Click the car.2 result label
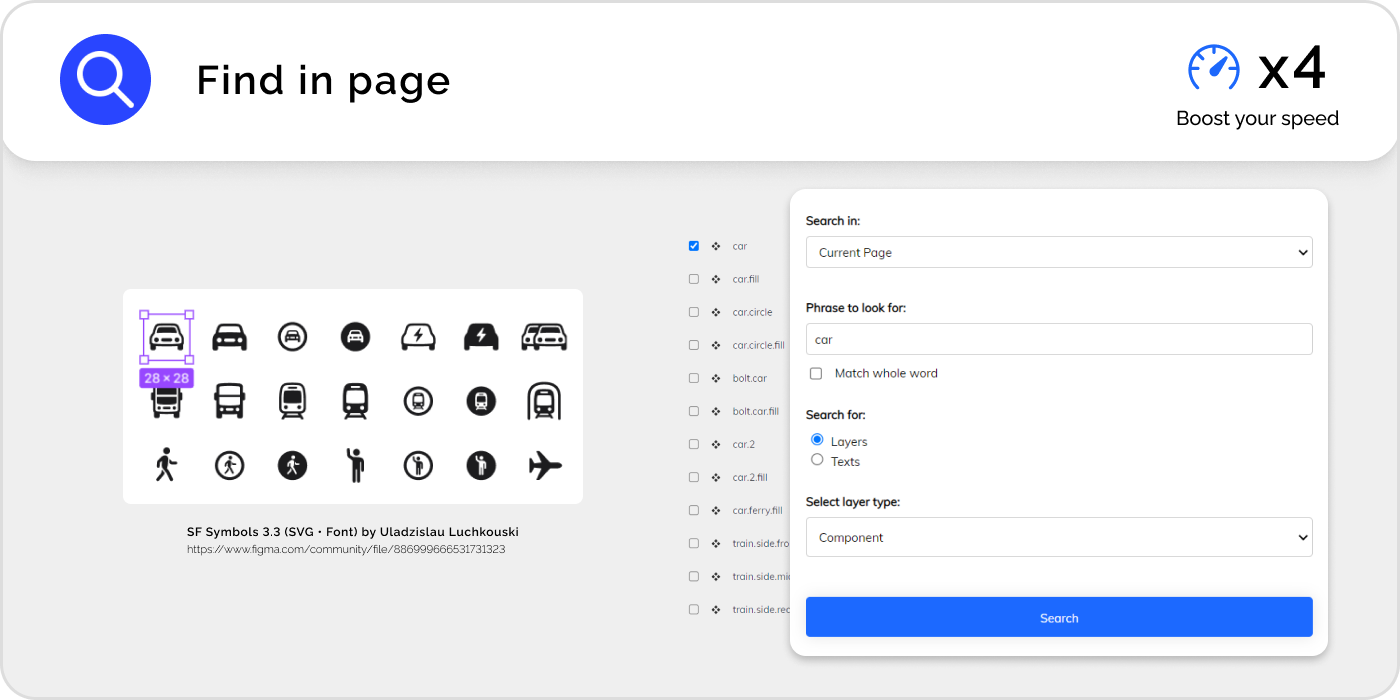1400x700 pixels. pos(743,444)
